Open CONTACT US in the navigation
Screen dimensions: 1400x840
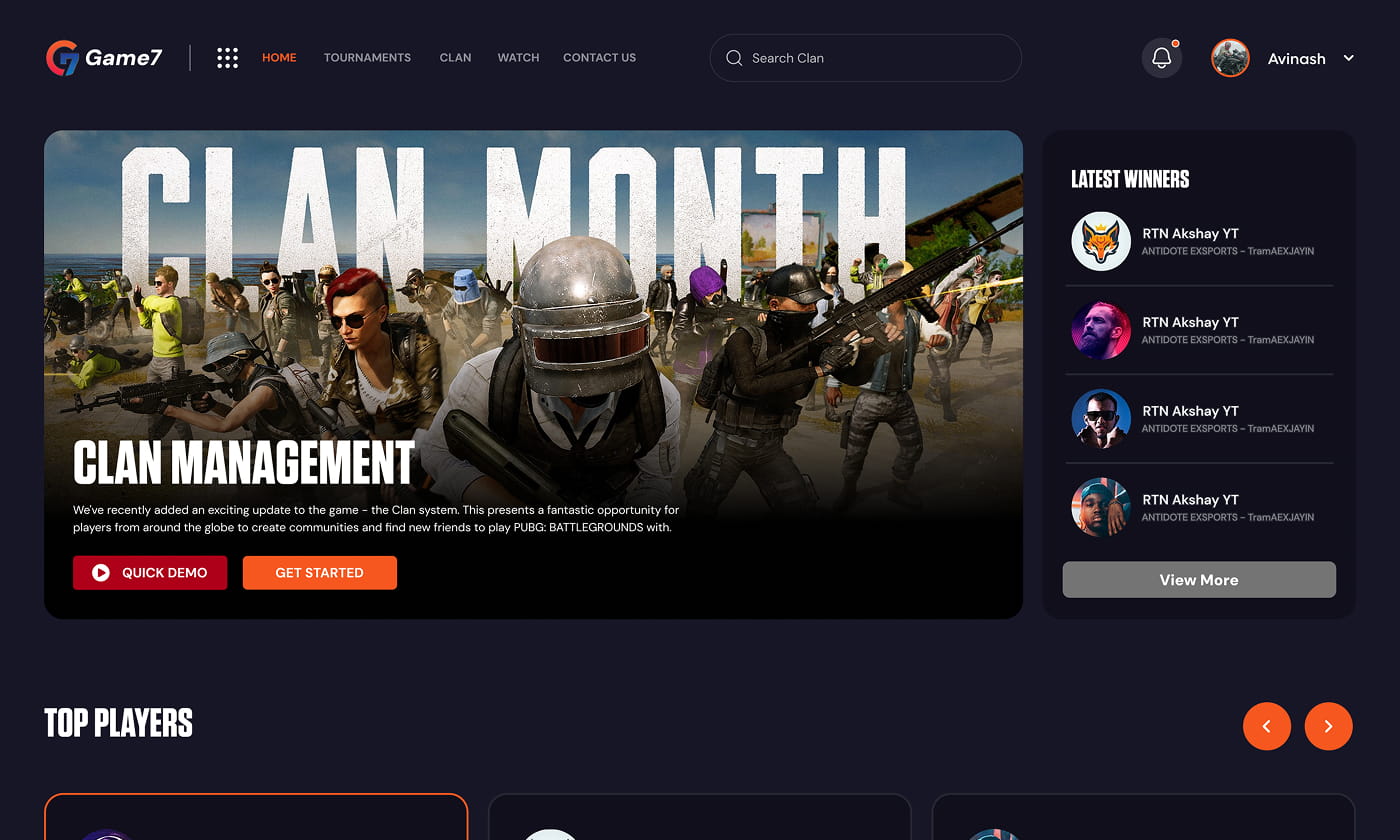(x=599, y=58)
